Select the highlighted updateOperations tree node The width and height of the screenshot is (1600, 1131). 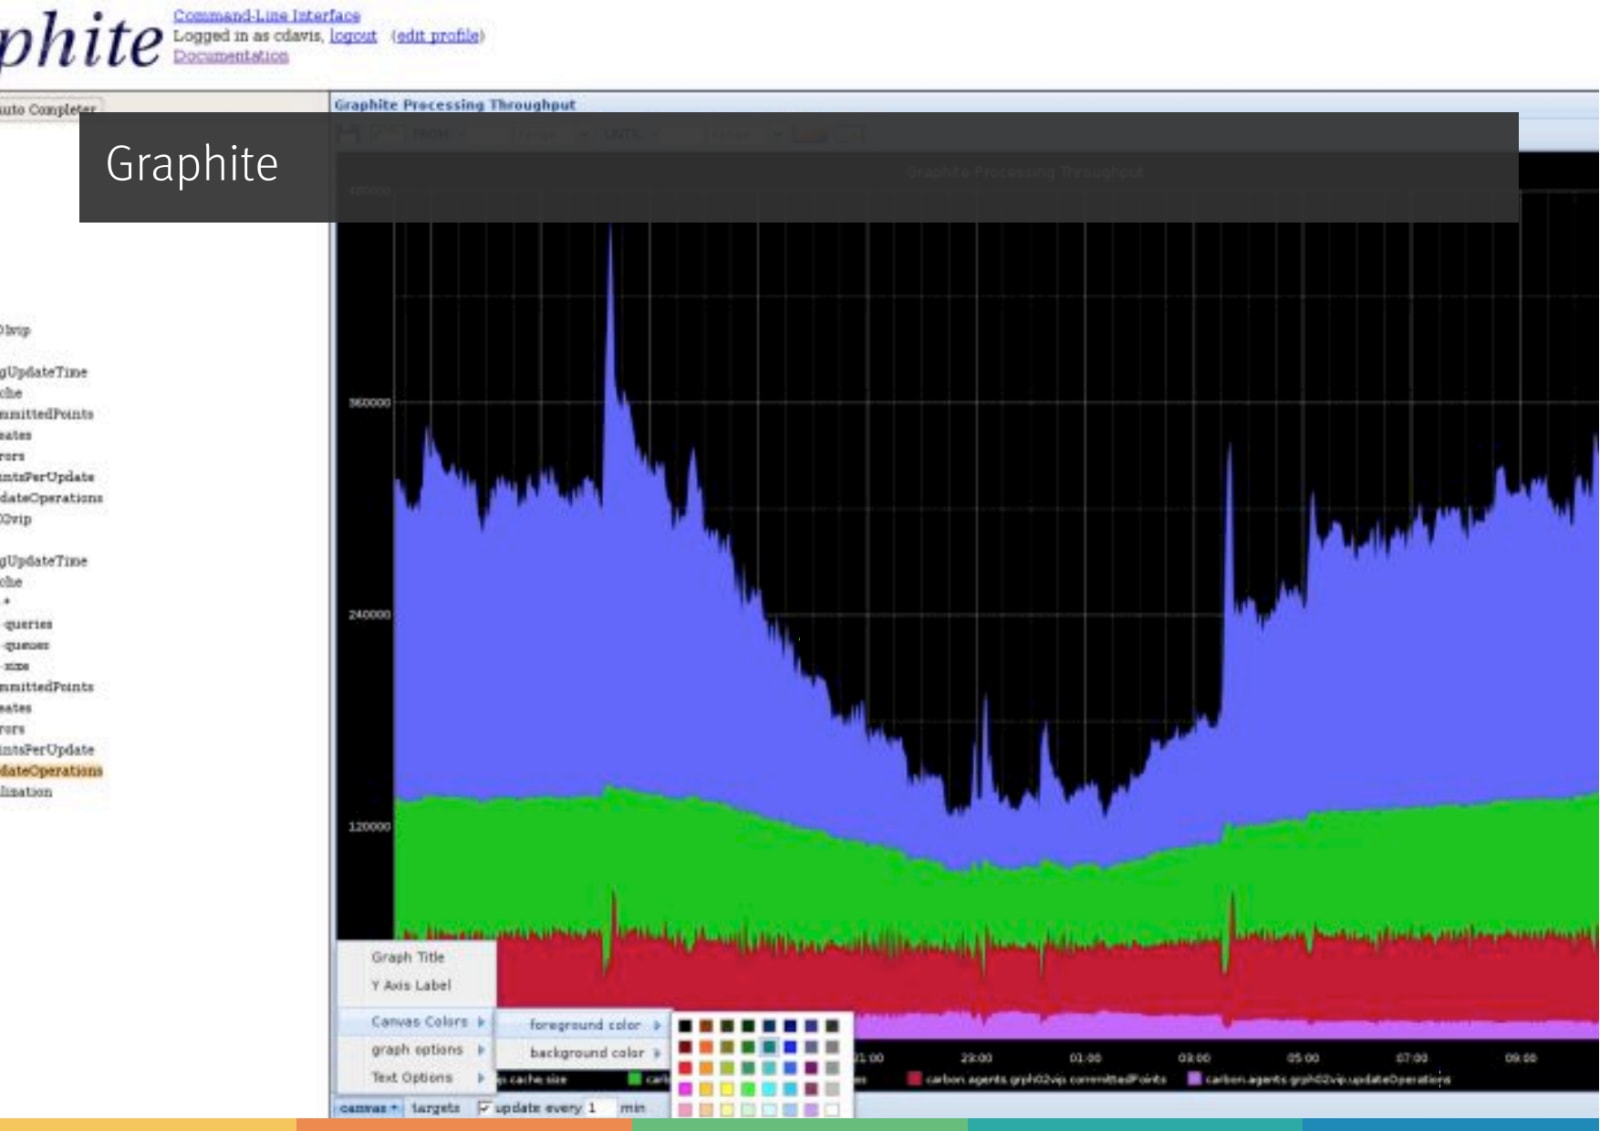coord(51,770)
